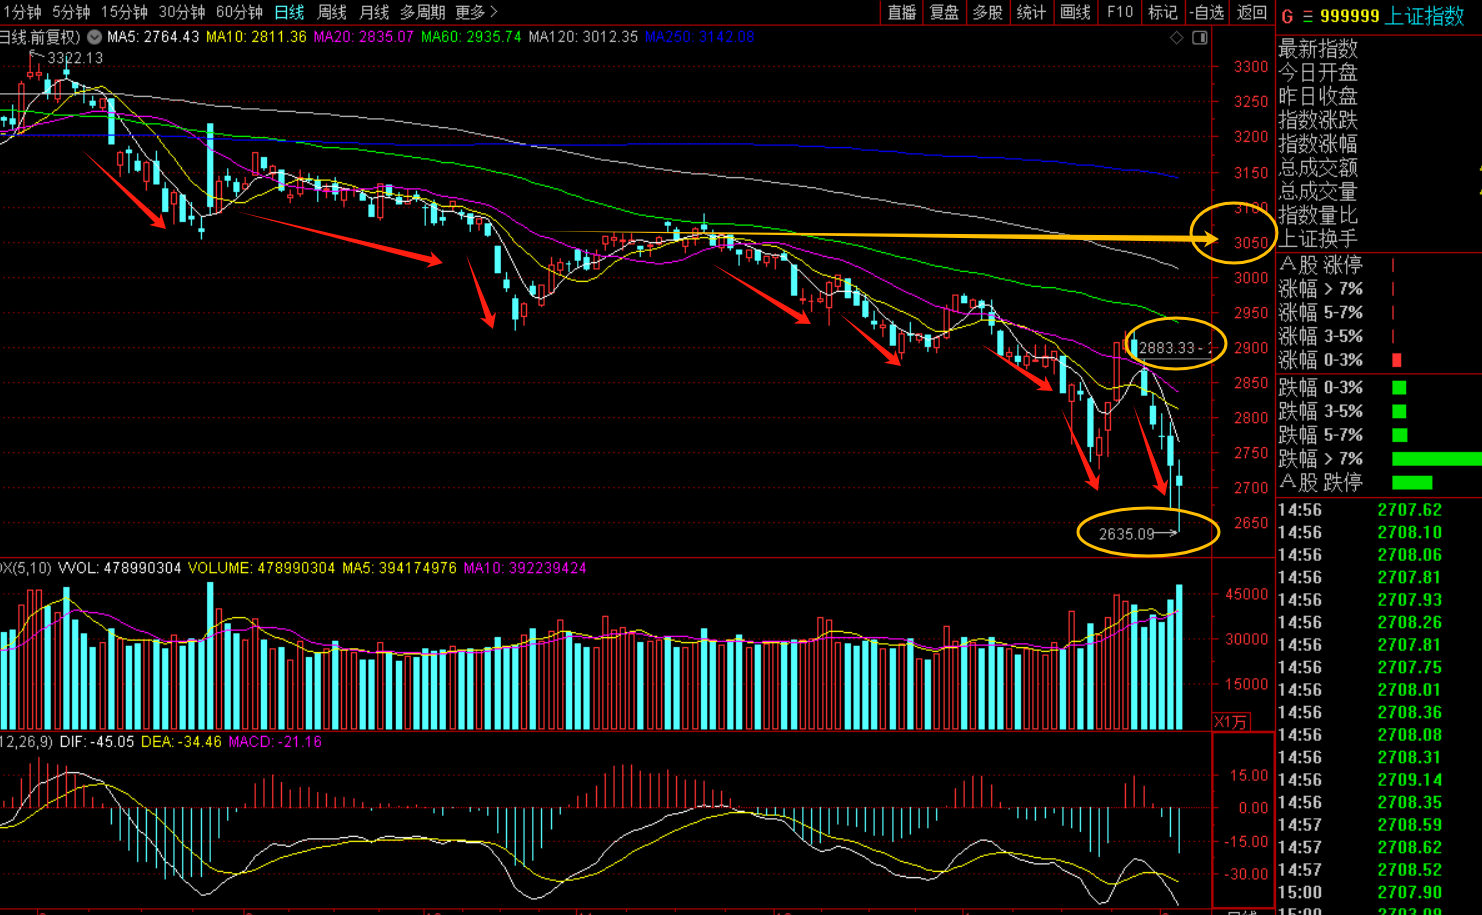The width and height of the screenshot is (1482, 915).
Task: Click the MACD: -21.16 label
Action: pyautogui.click(x=275, y=742)
